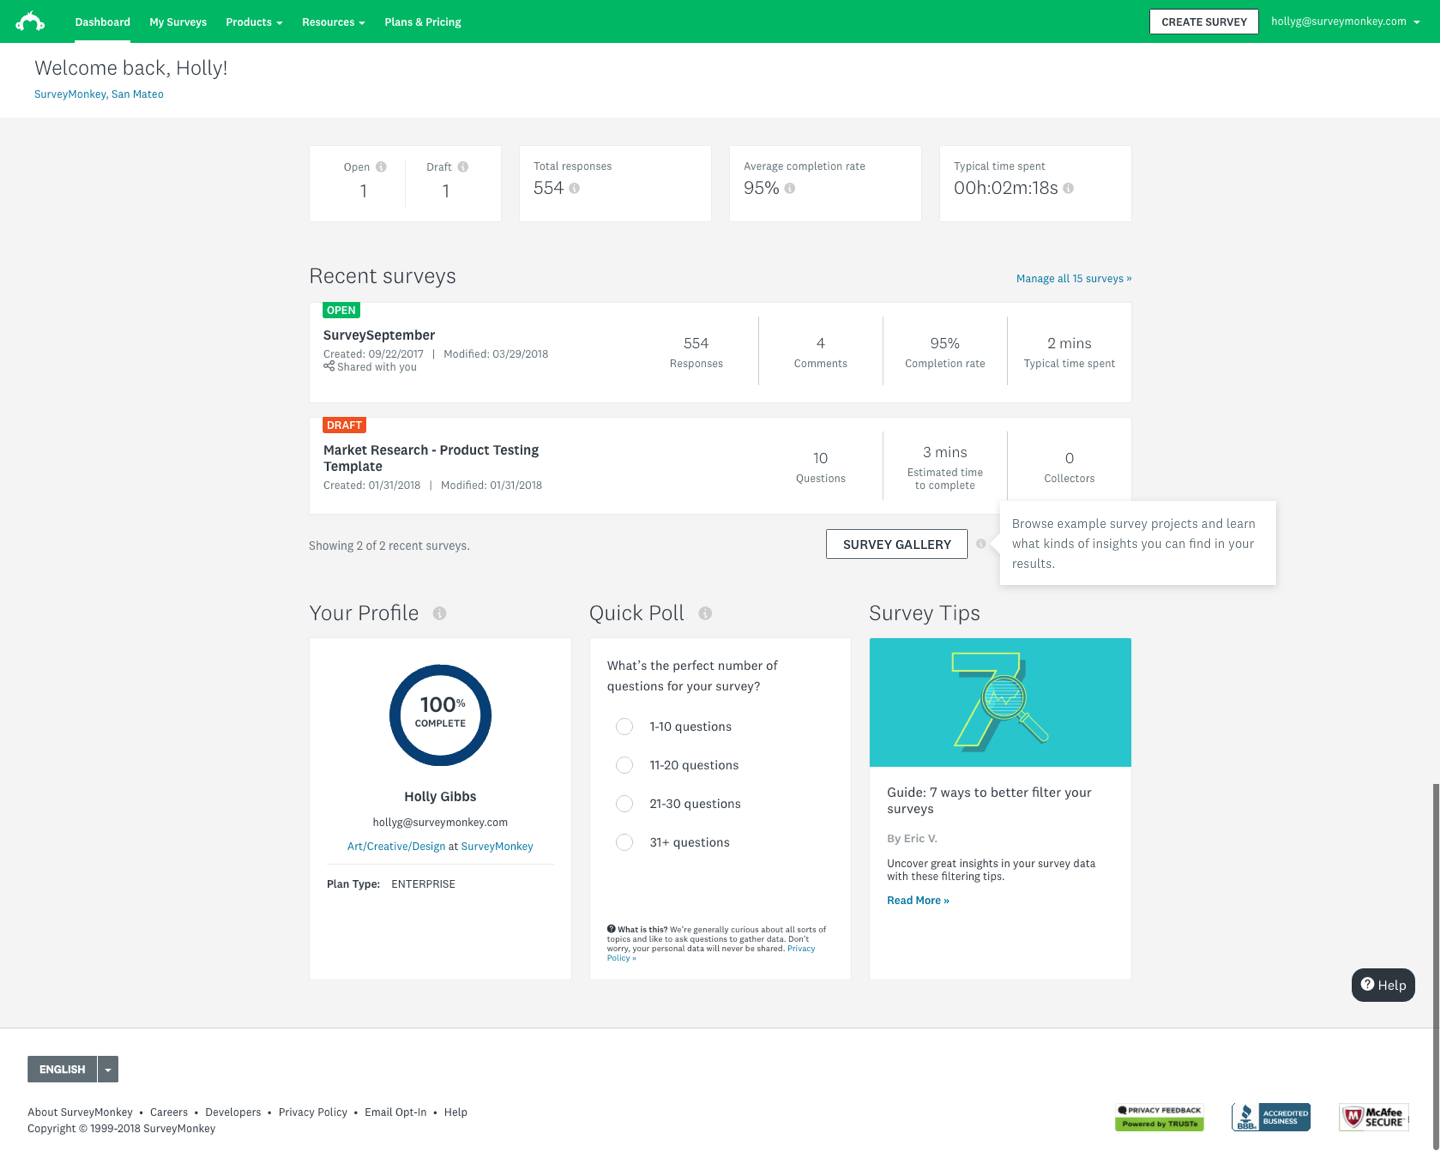Go to My Surveys tab

[x=178, y=22]
